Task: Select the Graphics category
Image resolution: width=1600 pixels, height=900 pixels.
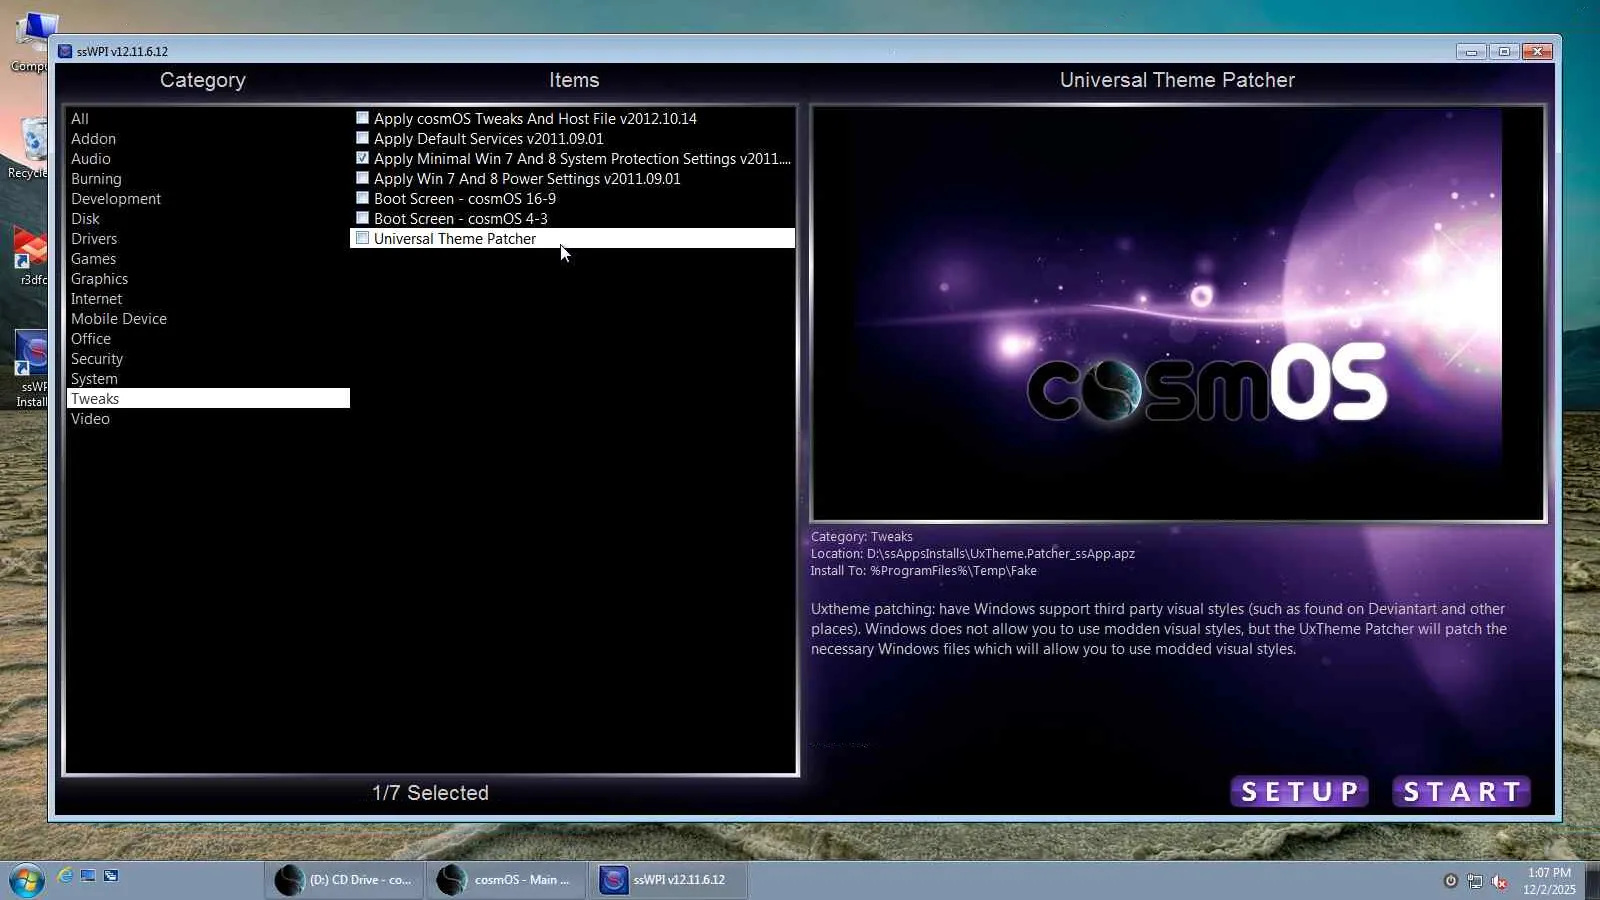Action: click(x=208, y=279)
